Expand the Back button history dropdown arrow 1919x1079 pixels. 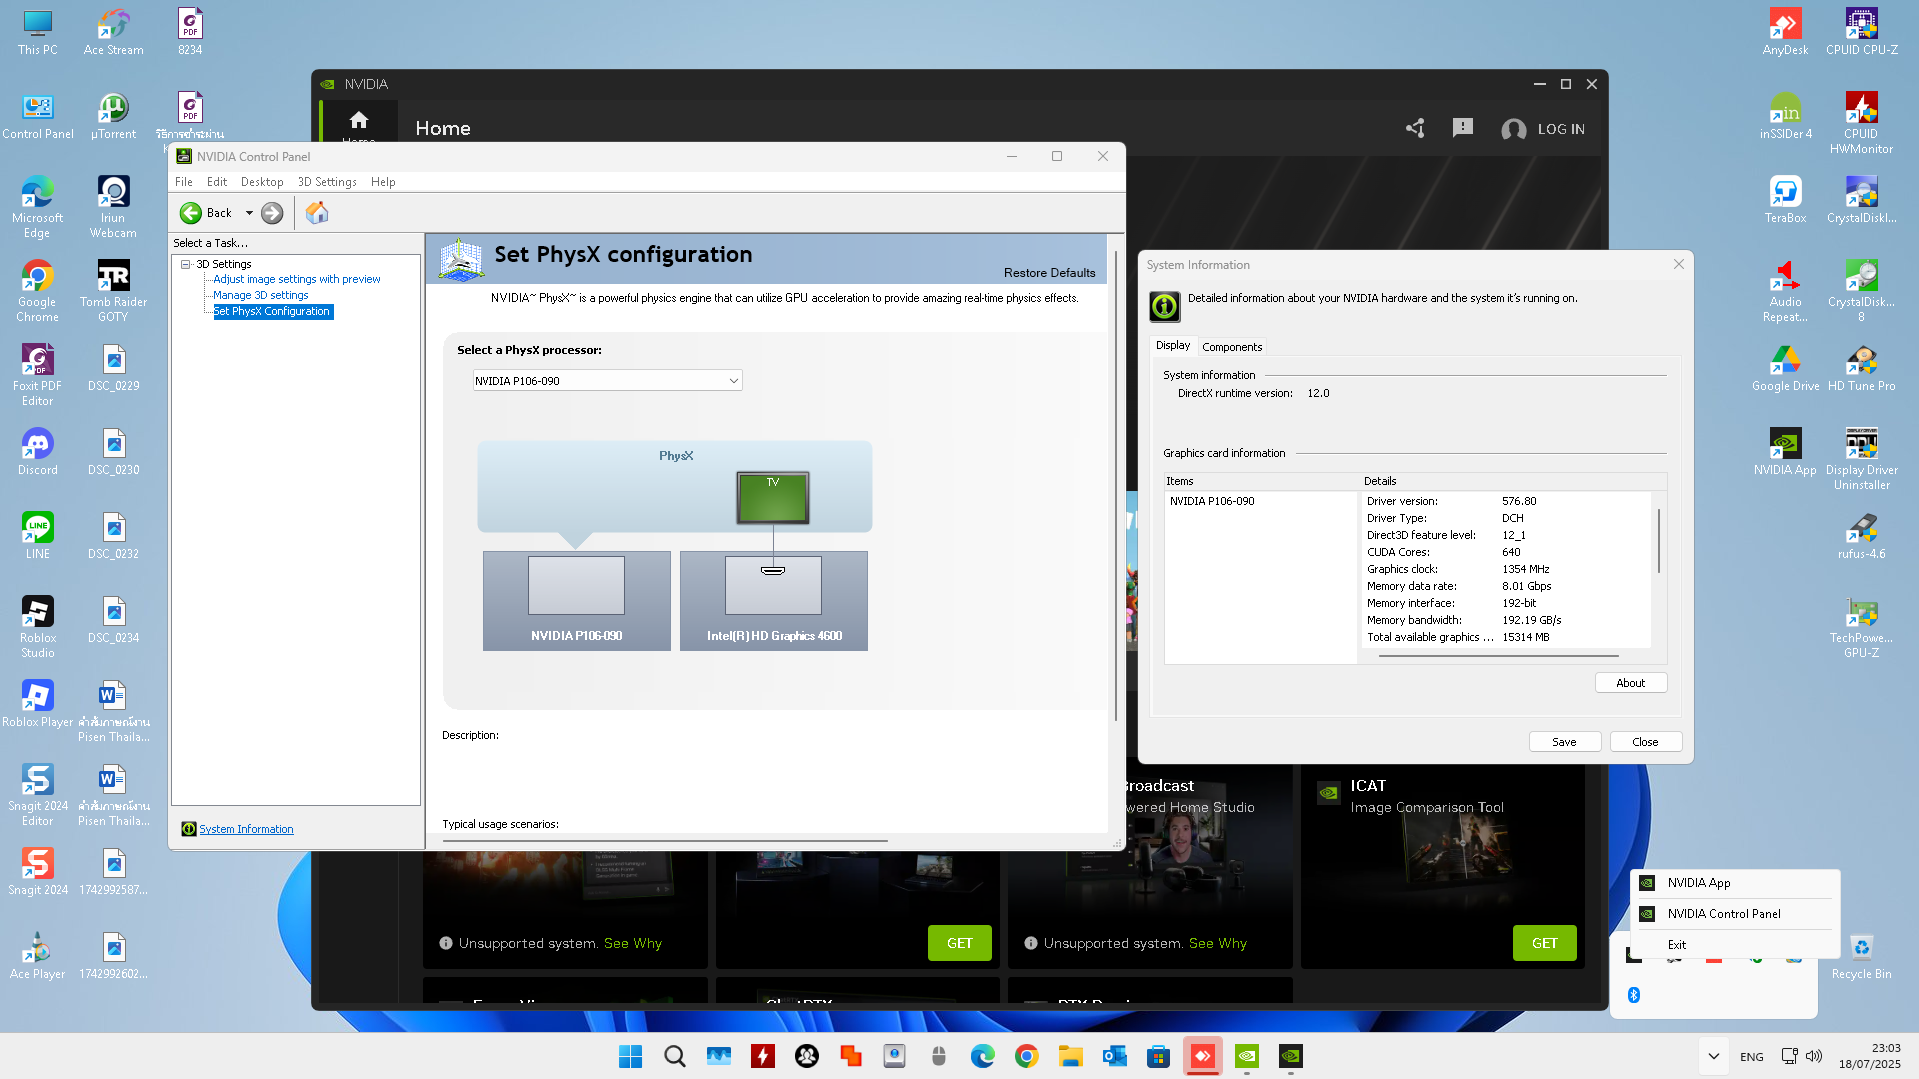(x=249, y=213)
